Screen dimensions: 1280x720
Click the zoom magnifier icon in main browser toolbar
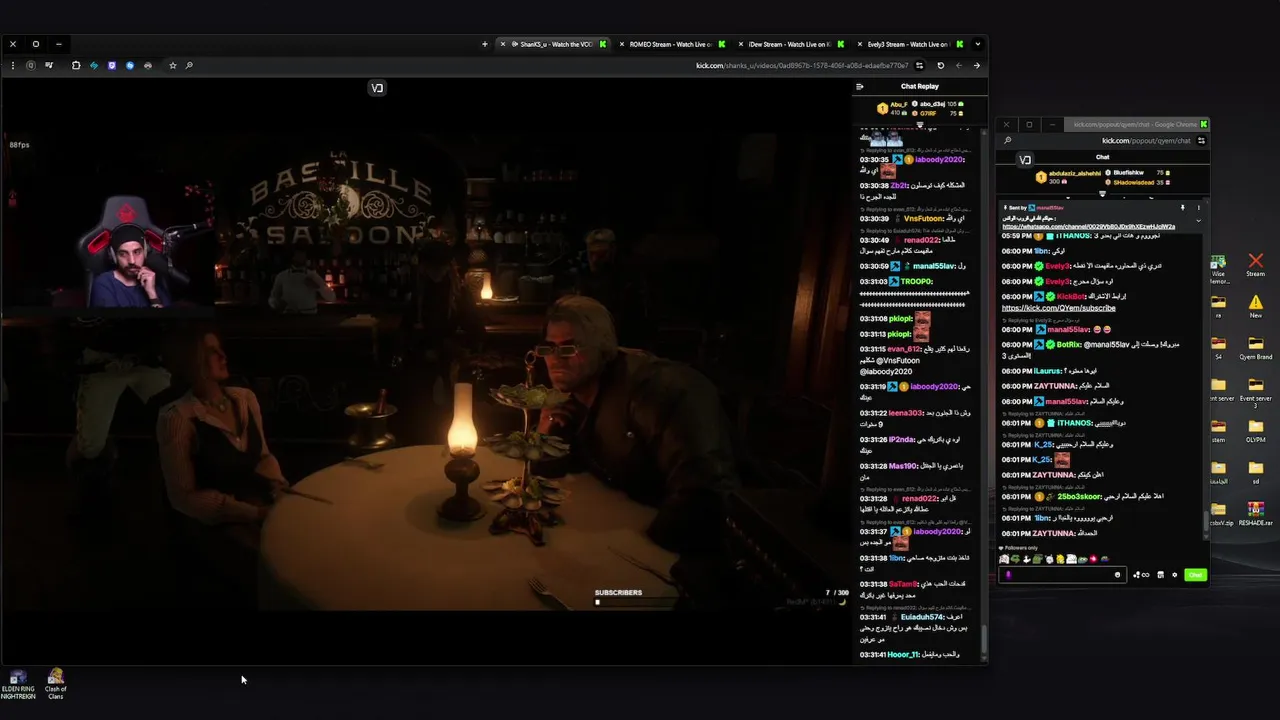189,65
